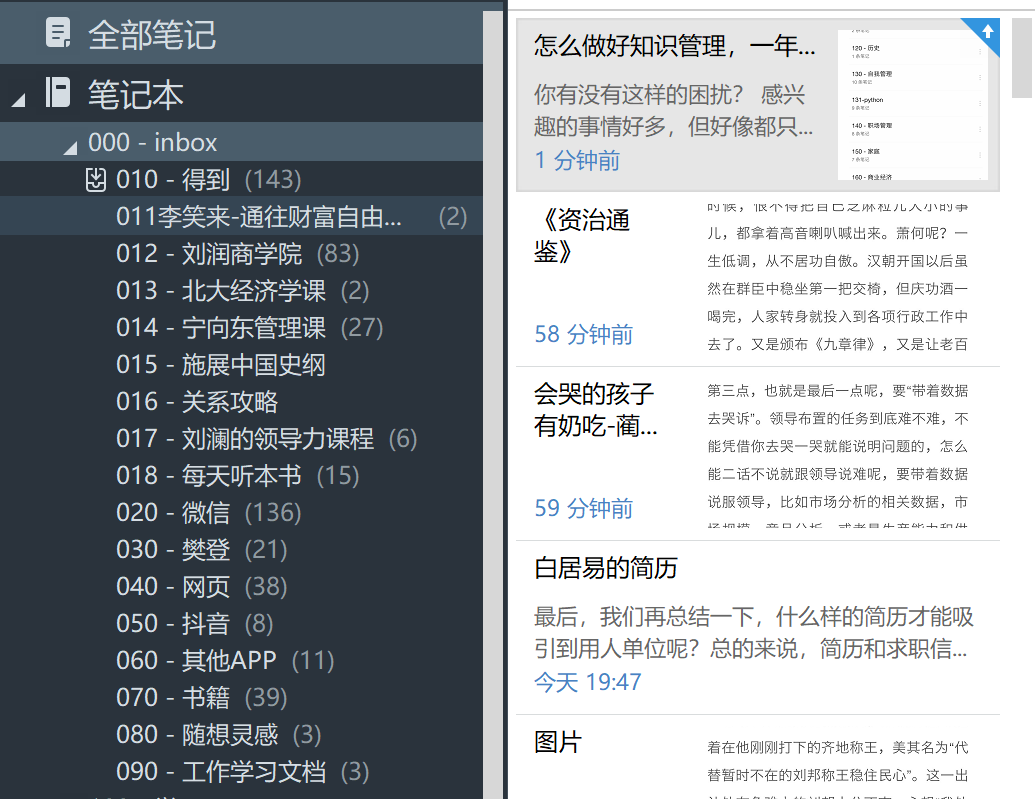Select the 笔记本 heading label
1035x799 pixels.
[135, 94]
